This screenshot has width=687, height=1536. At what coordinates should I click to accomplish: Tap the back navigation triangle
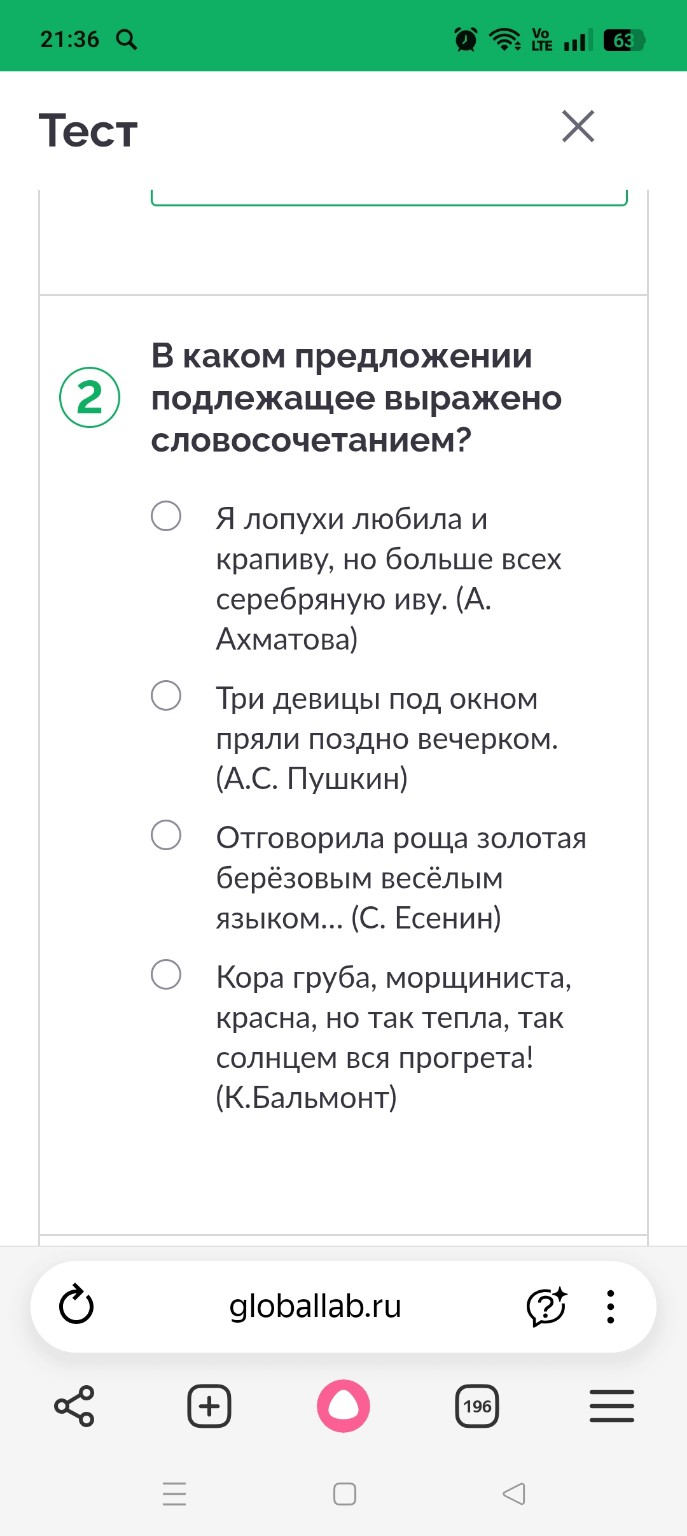point(513,1494)
